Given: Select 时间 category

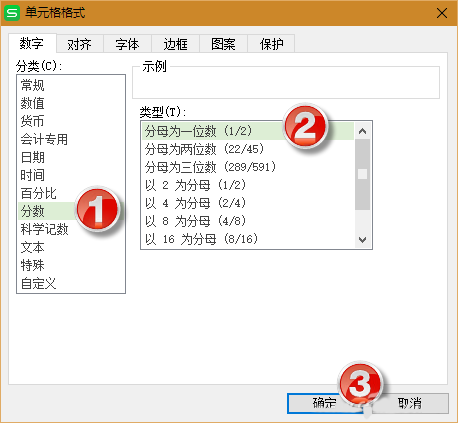Looking at the screenshot, I should pos(71,175).
